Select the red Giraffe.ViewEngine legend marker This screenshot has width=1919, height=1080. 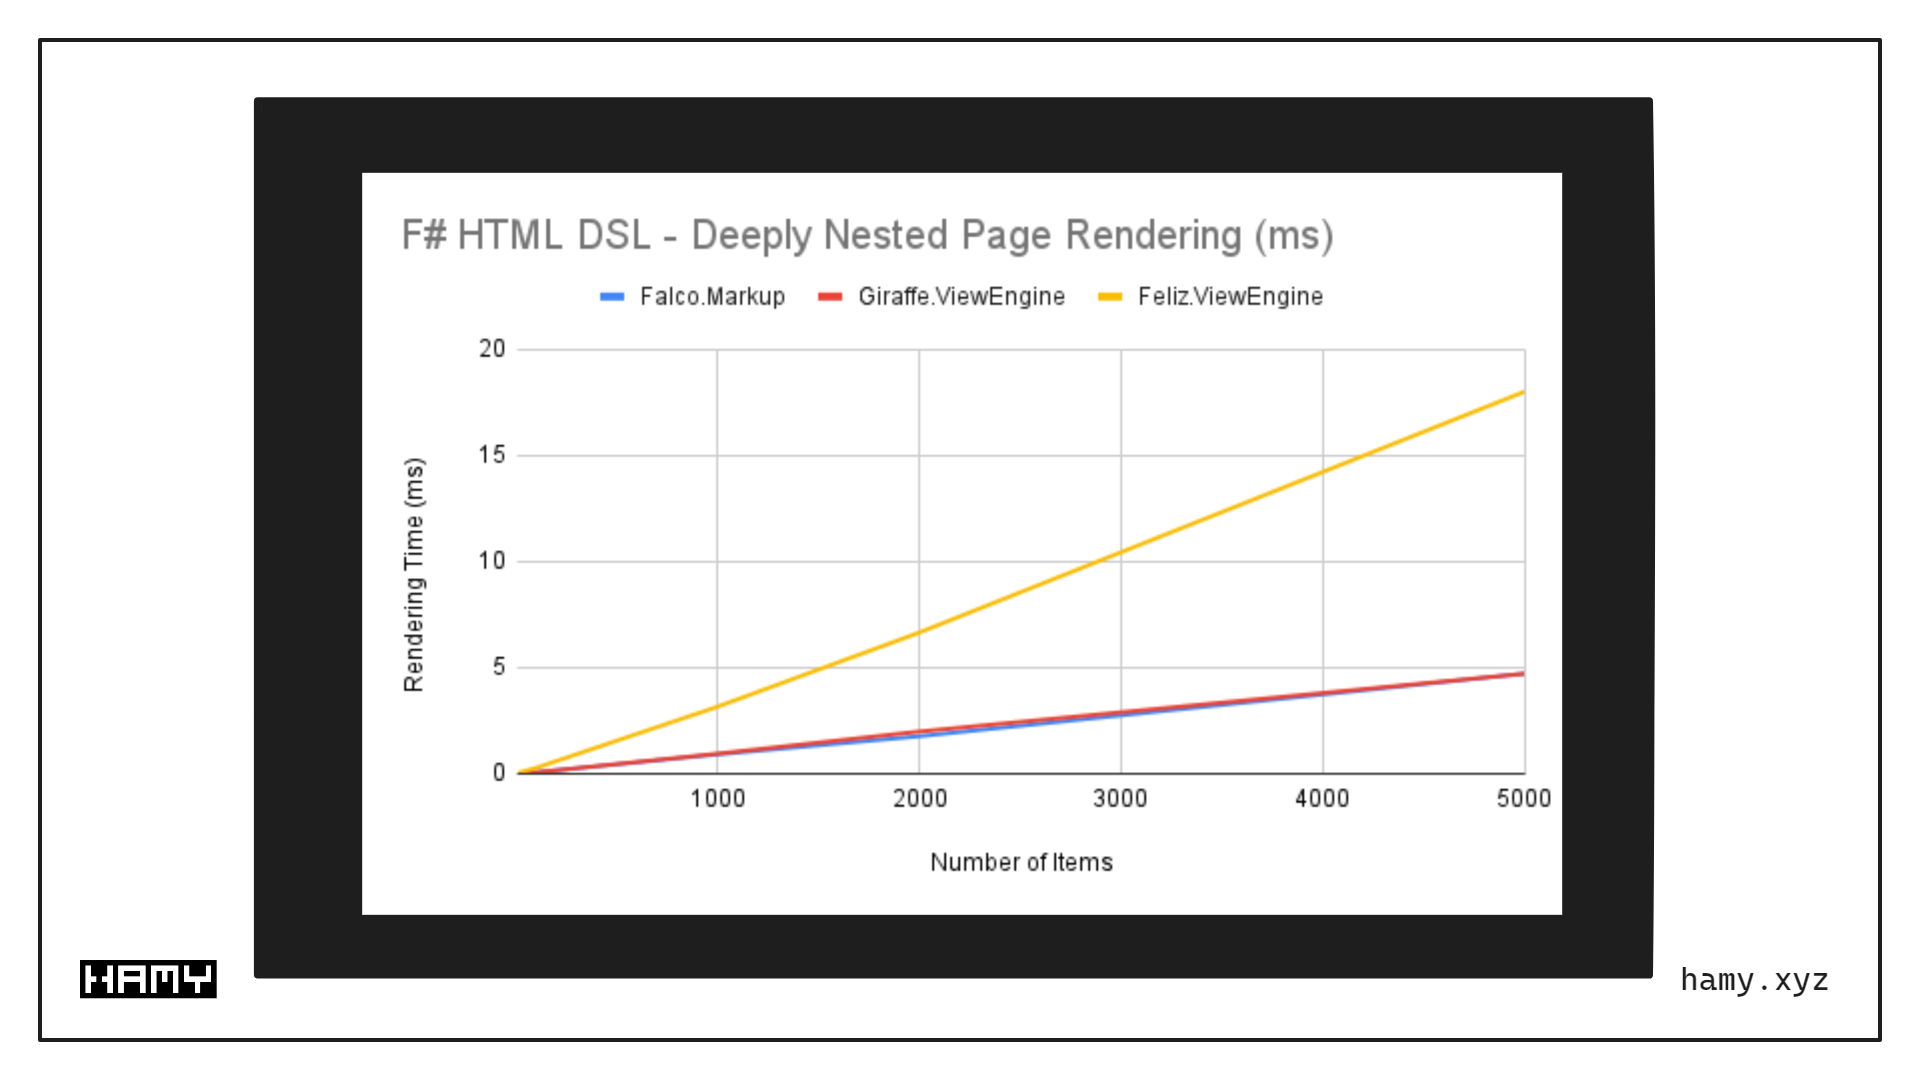831,296
